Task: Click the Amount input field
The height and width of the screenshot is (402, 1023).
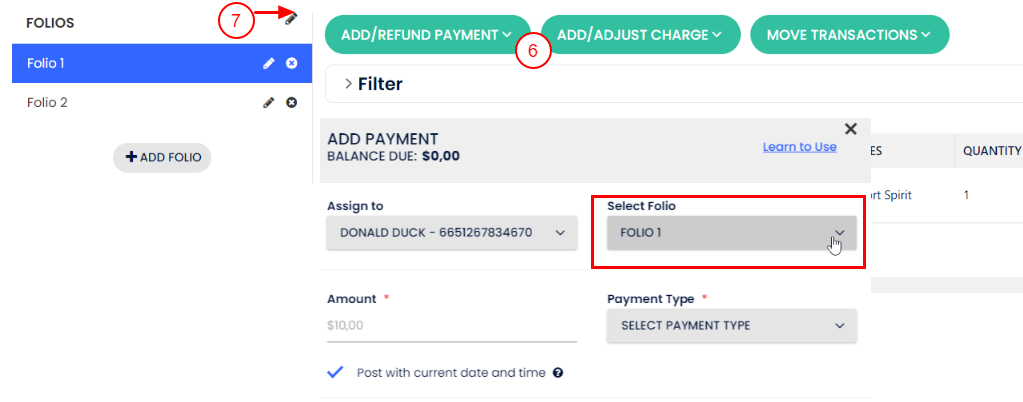Action: point(451,325)
